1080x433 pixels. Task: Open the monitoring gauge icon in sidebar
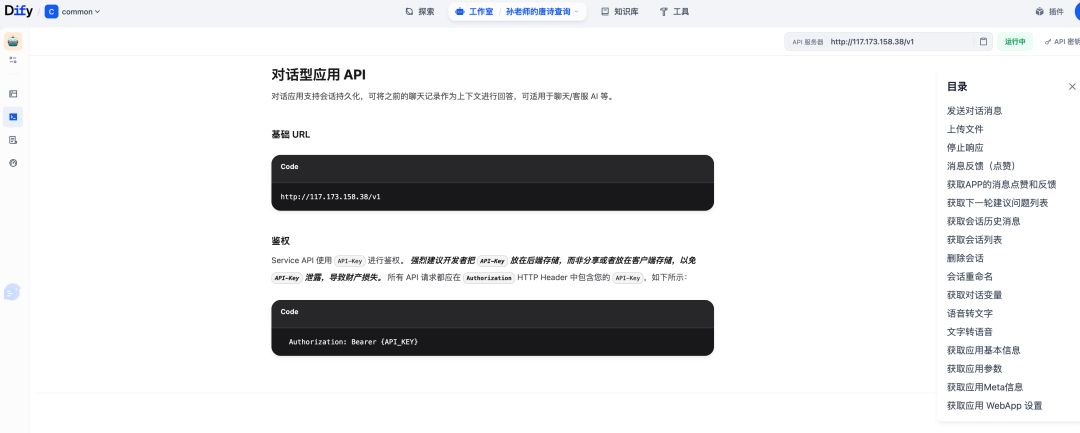13,163
